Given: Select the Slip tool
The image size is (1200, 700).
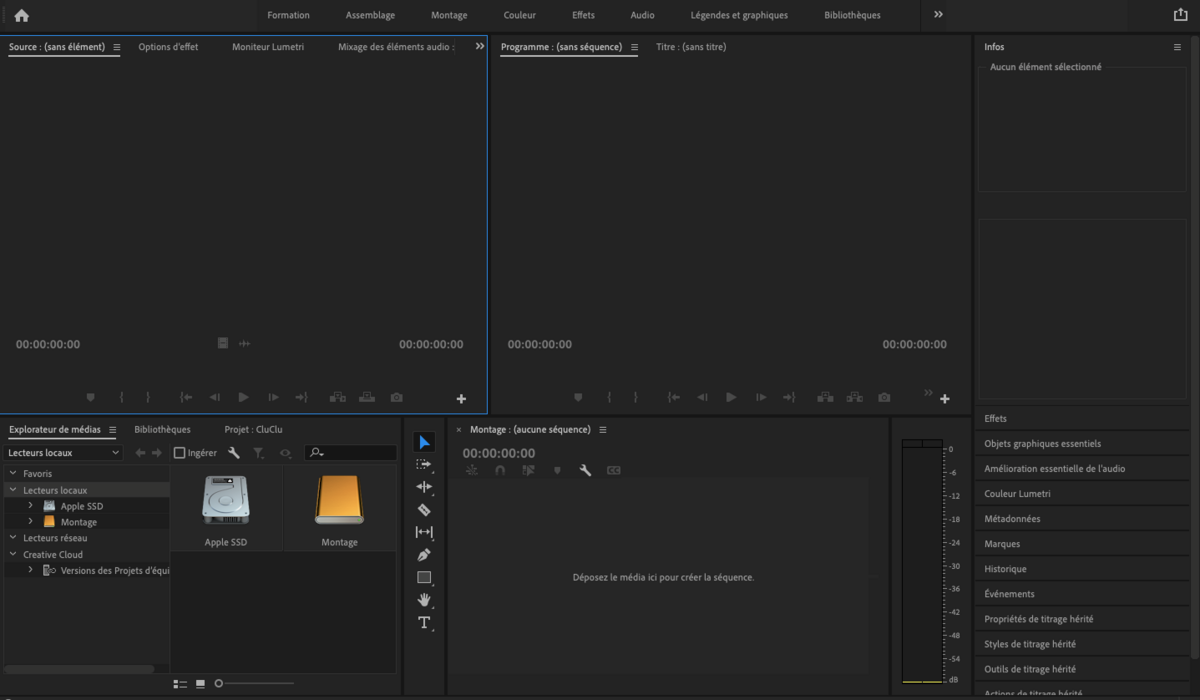Looking at the screenshot, I should tap(424, 532).
